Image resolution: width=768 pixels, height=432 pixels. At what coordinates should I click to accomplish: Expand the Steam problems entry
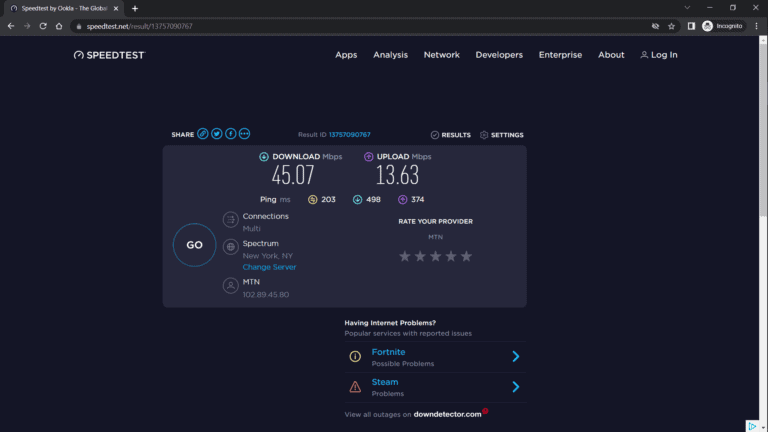pyautogui.click(x=515, y=387)
